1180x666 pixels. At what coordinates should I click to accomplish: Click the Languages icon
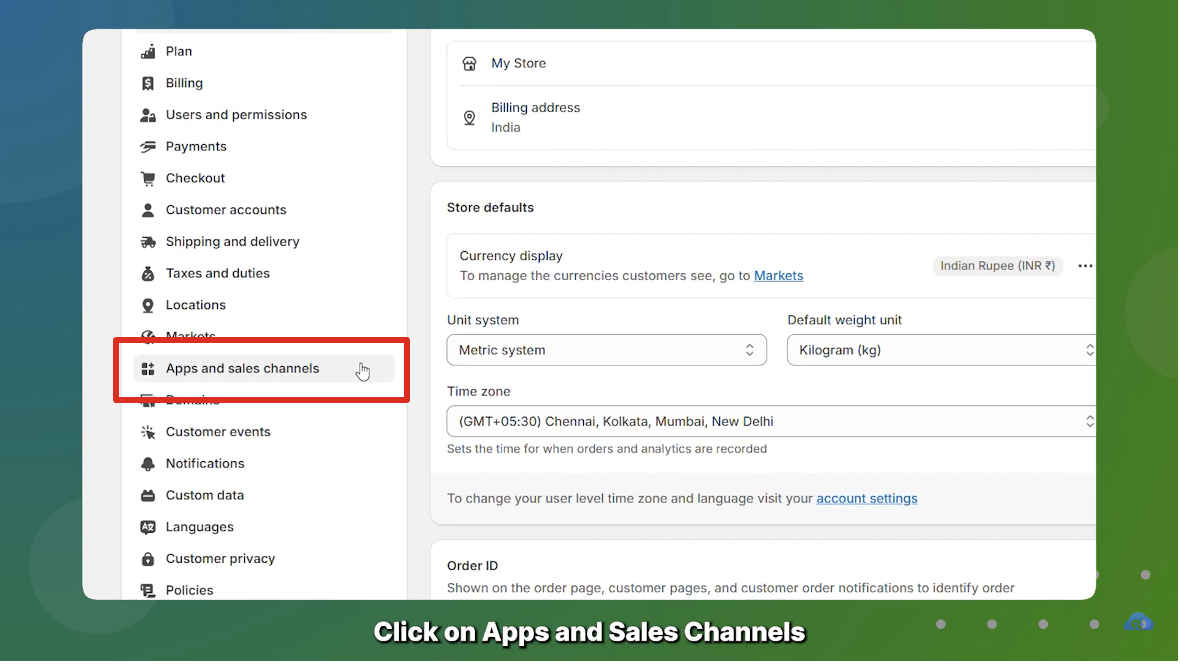click(148, 527)
